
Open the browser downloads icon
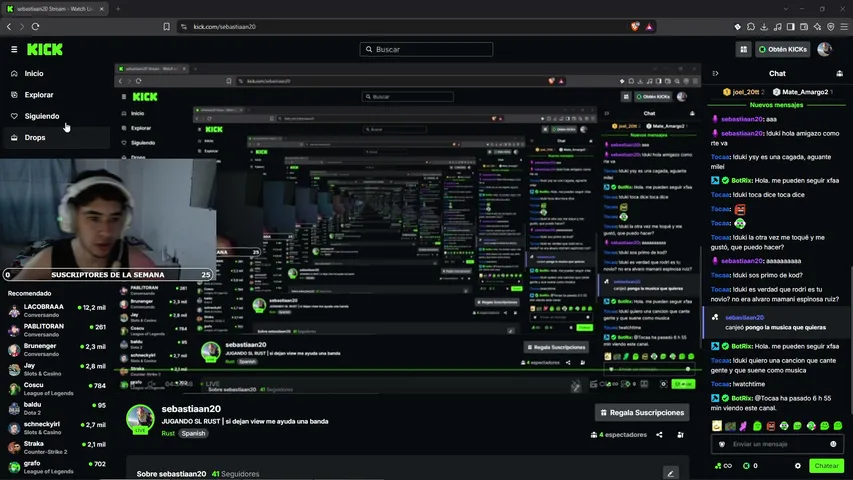coord(764,27)
